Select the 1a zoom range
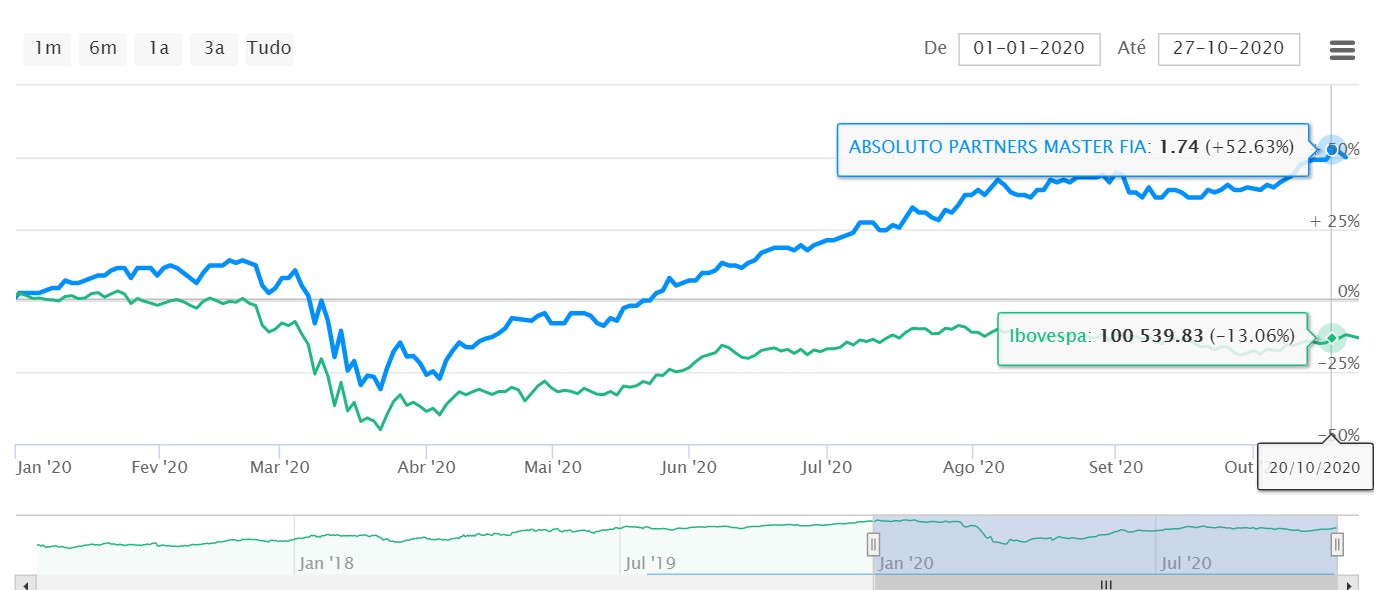The image size is (1393, 590). pyautogui.click(x=159, y=48)
